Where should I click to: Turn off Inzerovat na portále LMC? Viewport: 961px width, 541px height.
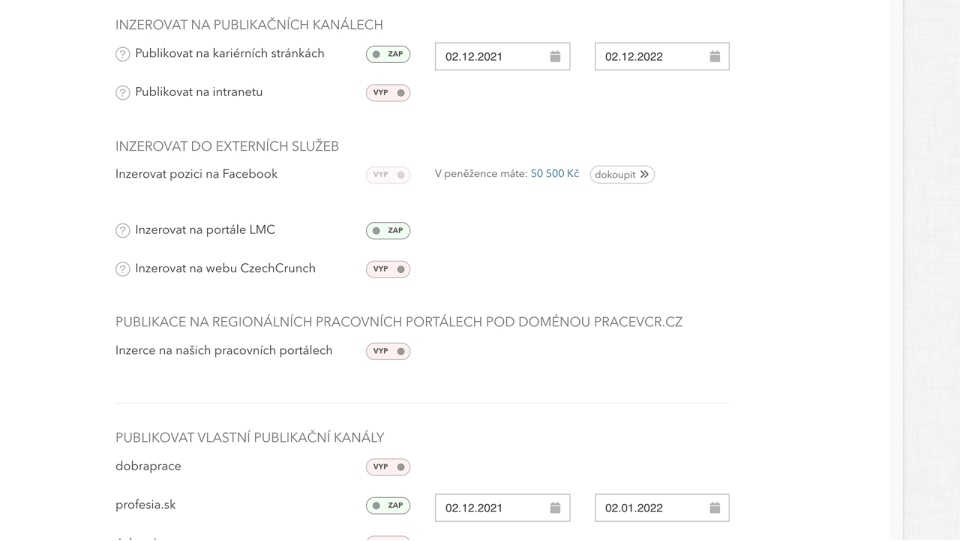coord(388,231)
